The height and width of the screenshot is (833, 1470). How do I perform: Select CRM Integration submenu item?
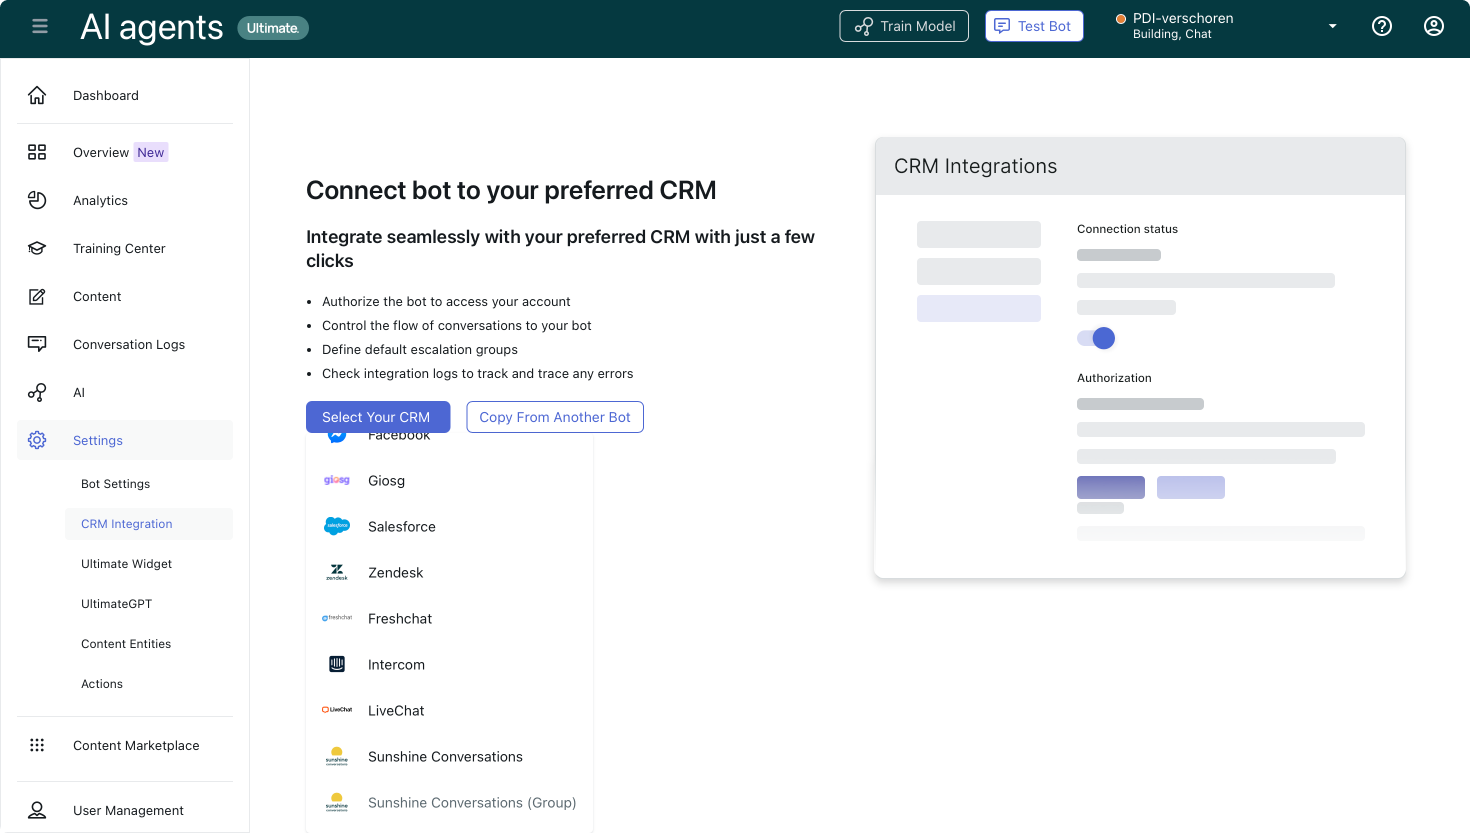[149, 524]
